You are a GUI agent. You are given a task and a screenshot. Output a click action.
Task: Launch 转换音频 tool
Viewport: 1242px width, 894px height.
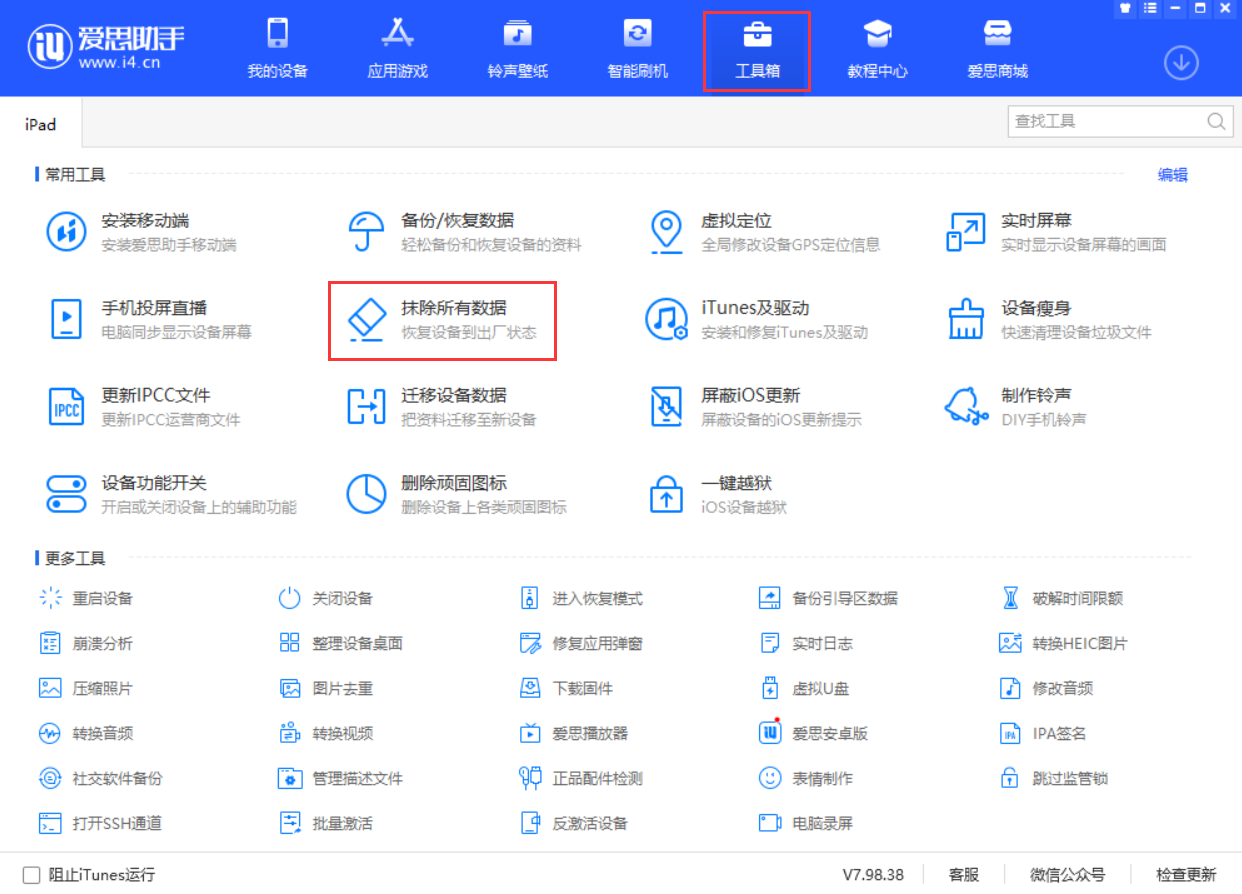point(85,733)
